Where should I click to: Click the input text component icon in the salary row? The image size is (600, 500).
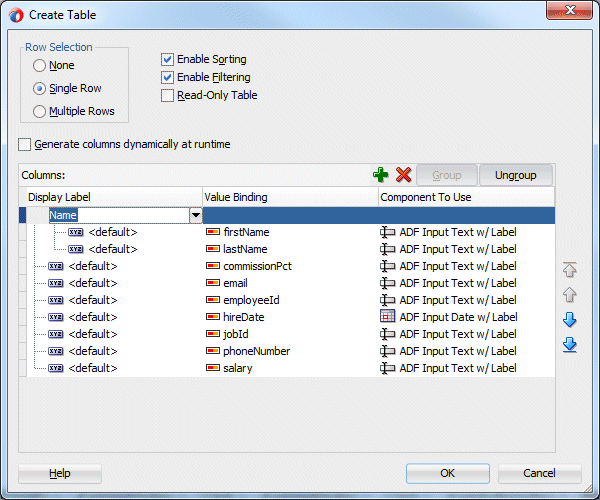[x=387, y=368]
